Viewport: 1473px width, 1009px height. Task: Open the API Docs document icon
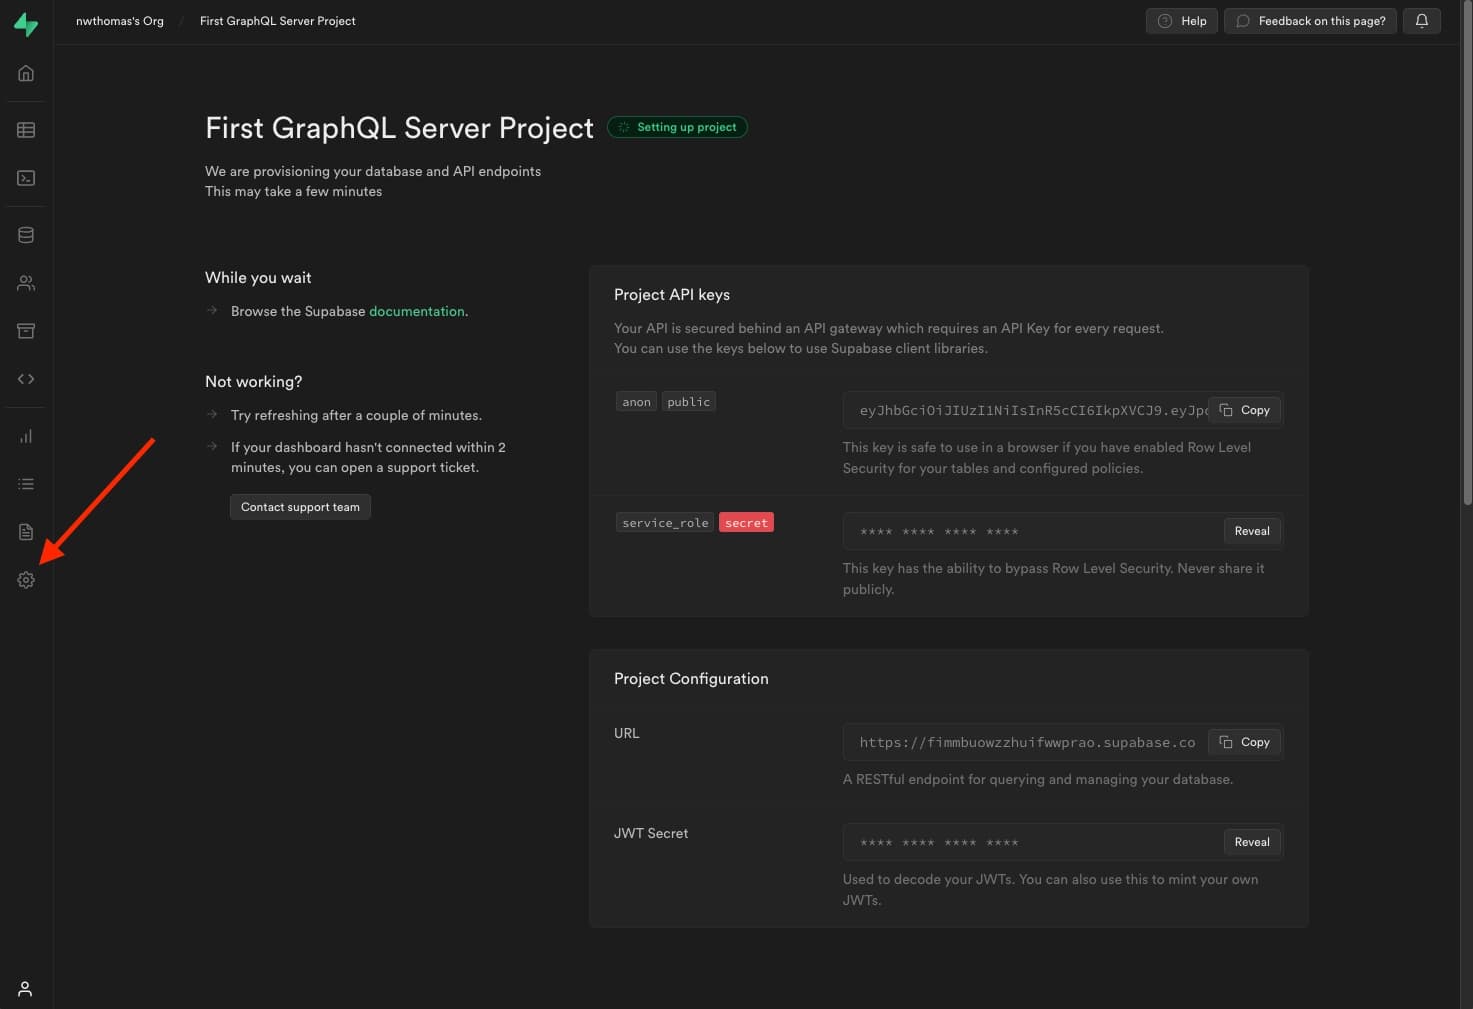tap(26, 532)
